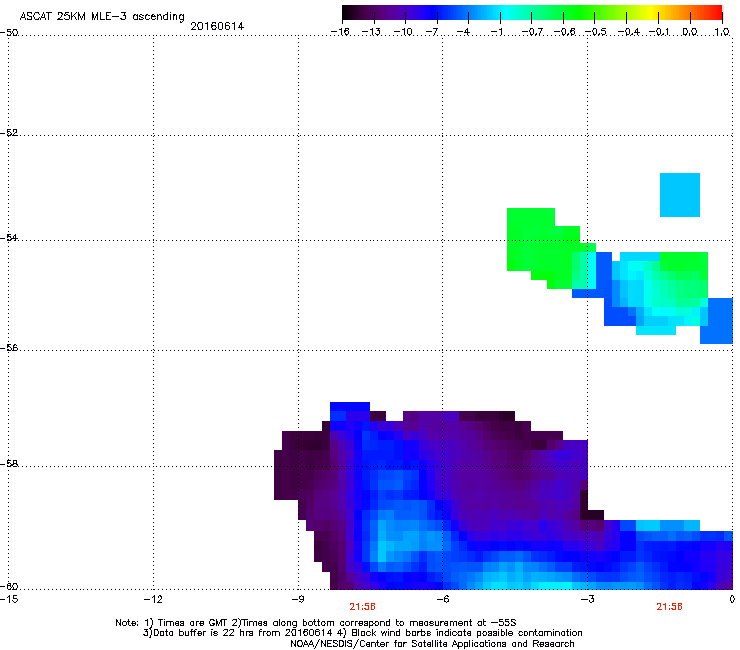Click the colorbar label "0.0"
The width and height of the screenshot is (740, 650).
pyautogui.click(x=690, y=32)
